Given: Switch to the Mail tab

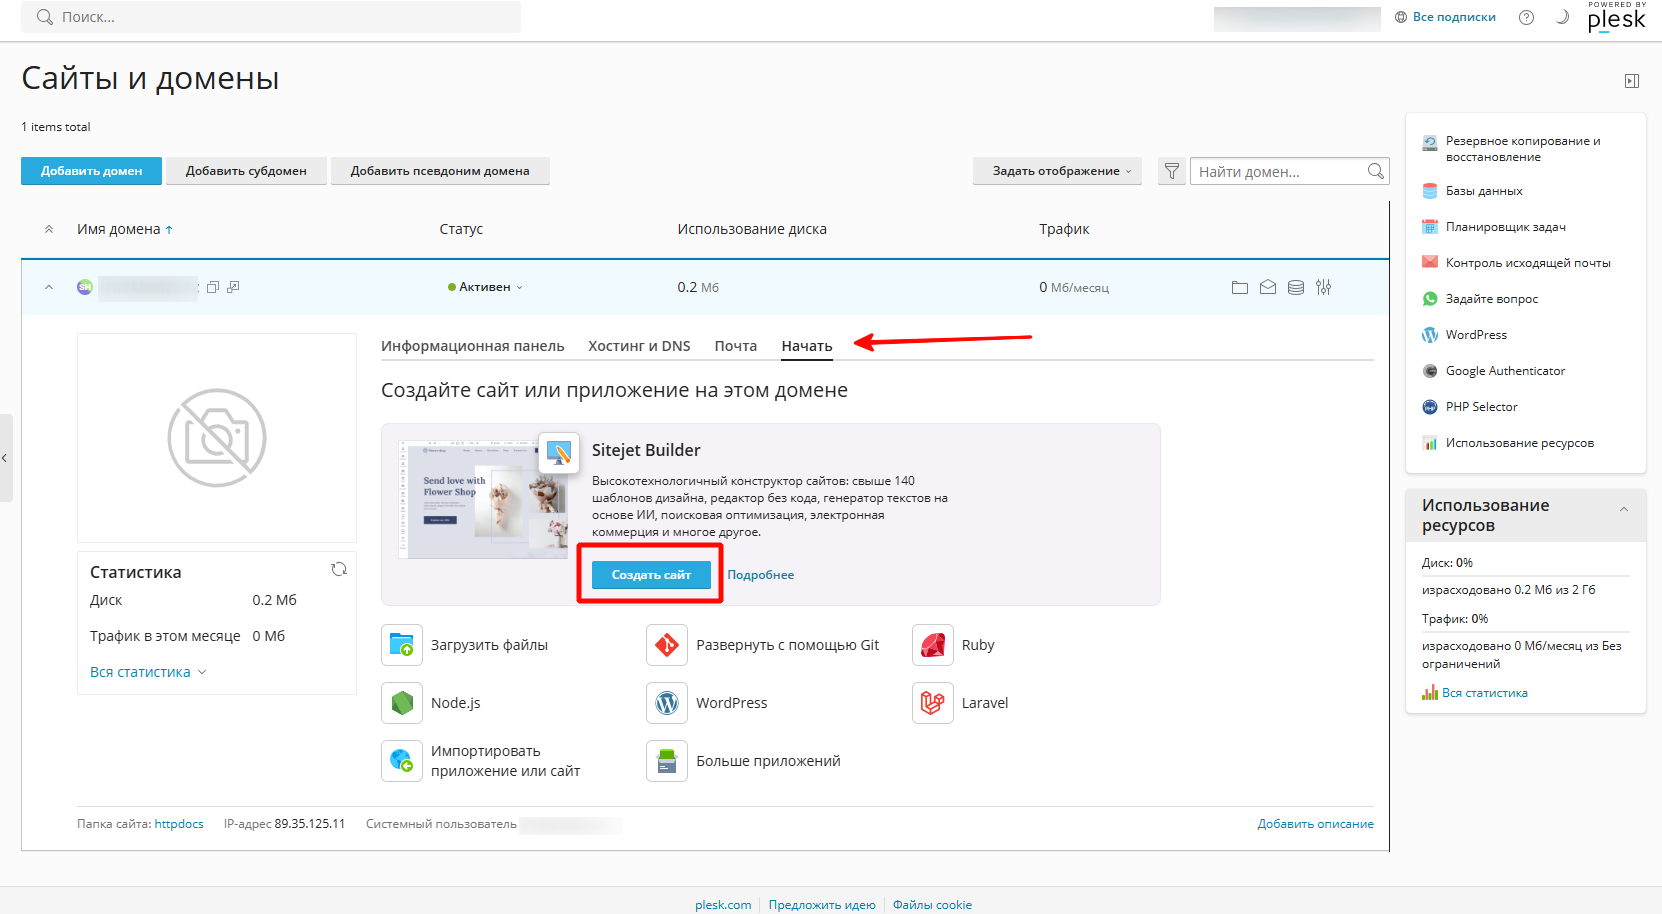Looking at the screenshot, I should [736, 346].
